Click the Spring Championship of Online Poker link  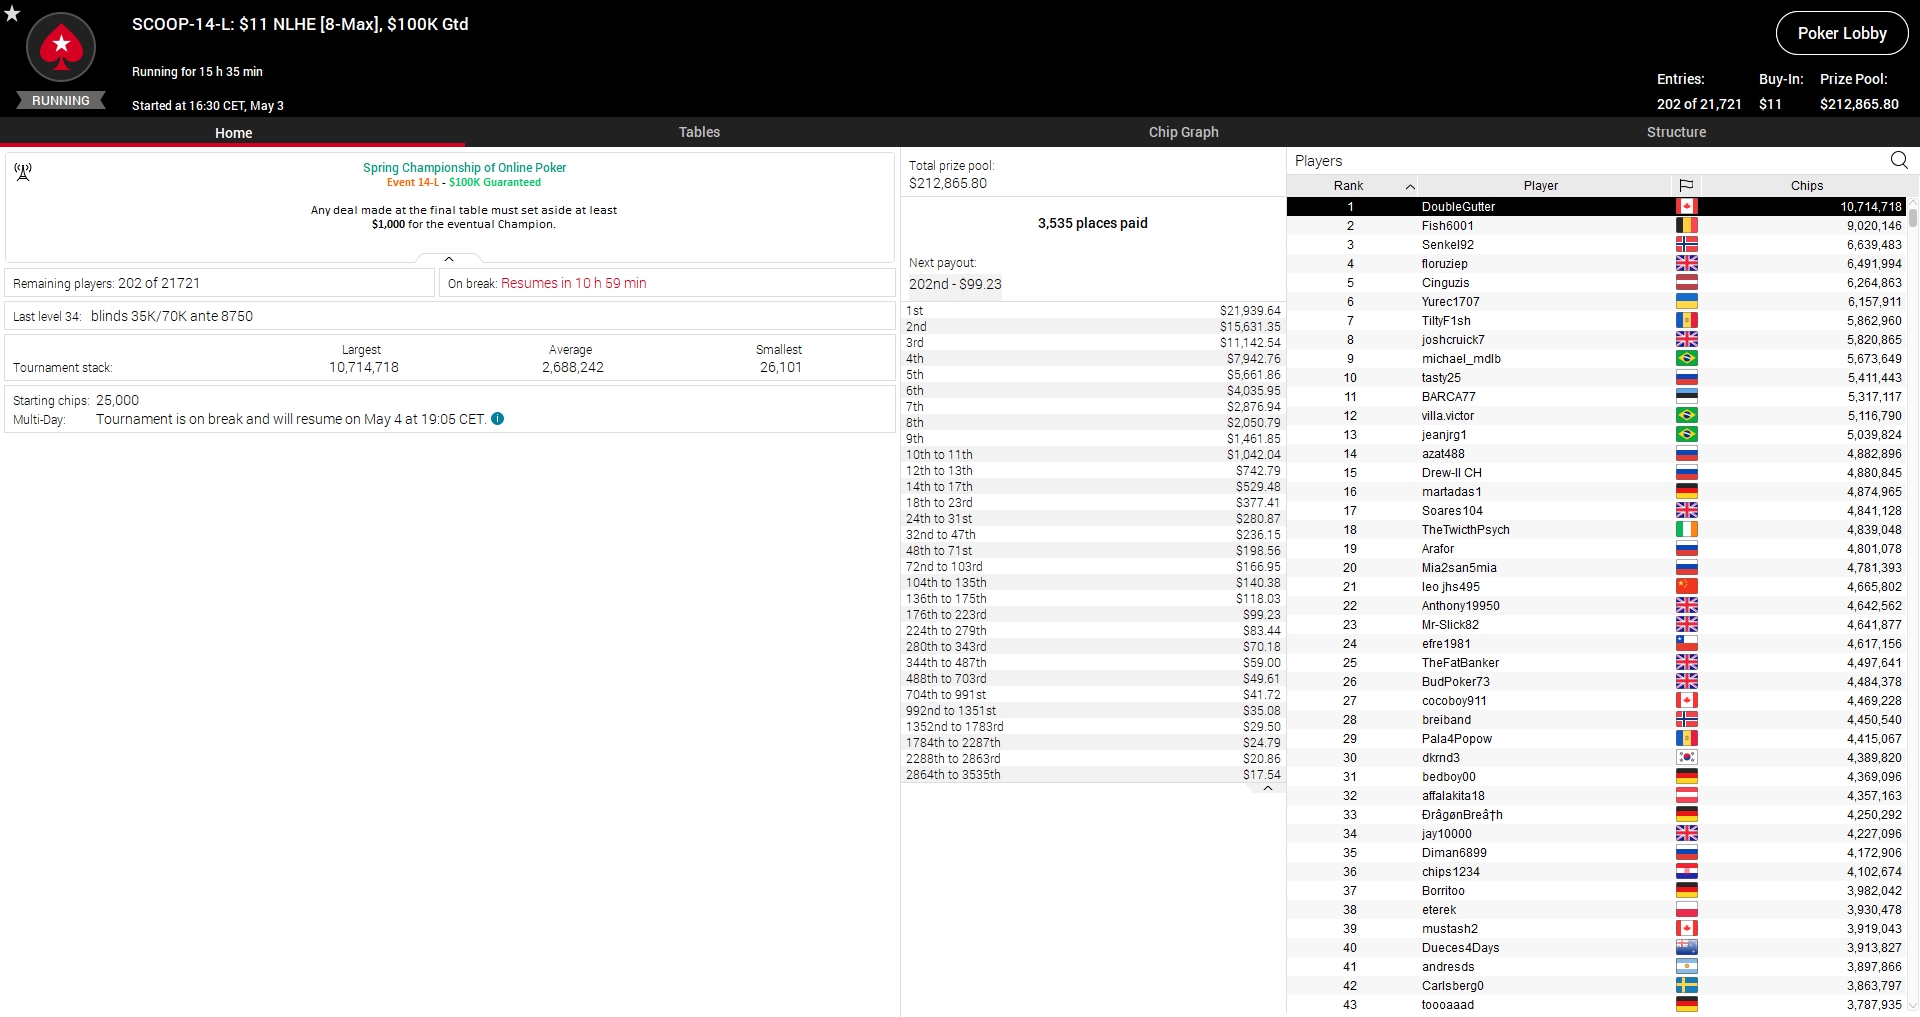tap(464, 168)
